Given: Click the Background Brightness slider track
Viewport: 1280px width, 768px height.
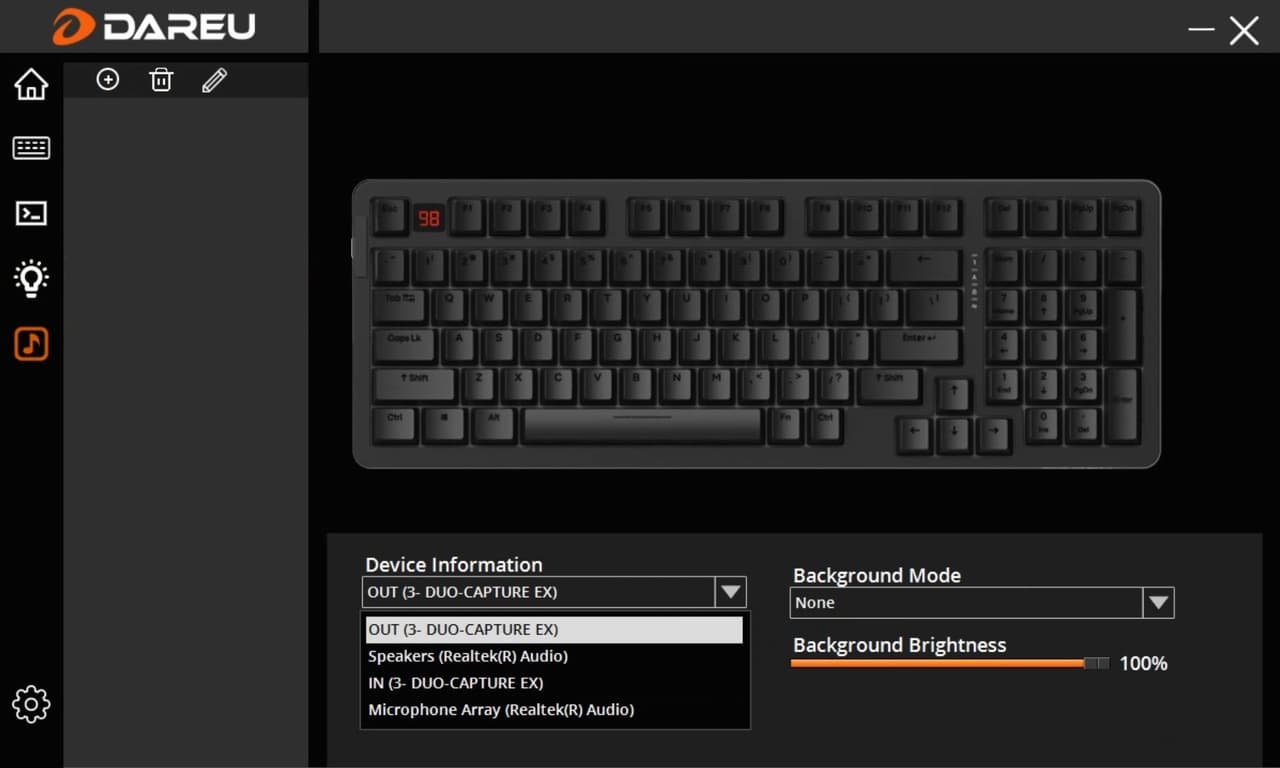Looking at the screenshot, I should [950, 663].
